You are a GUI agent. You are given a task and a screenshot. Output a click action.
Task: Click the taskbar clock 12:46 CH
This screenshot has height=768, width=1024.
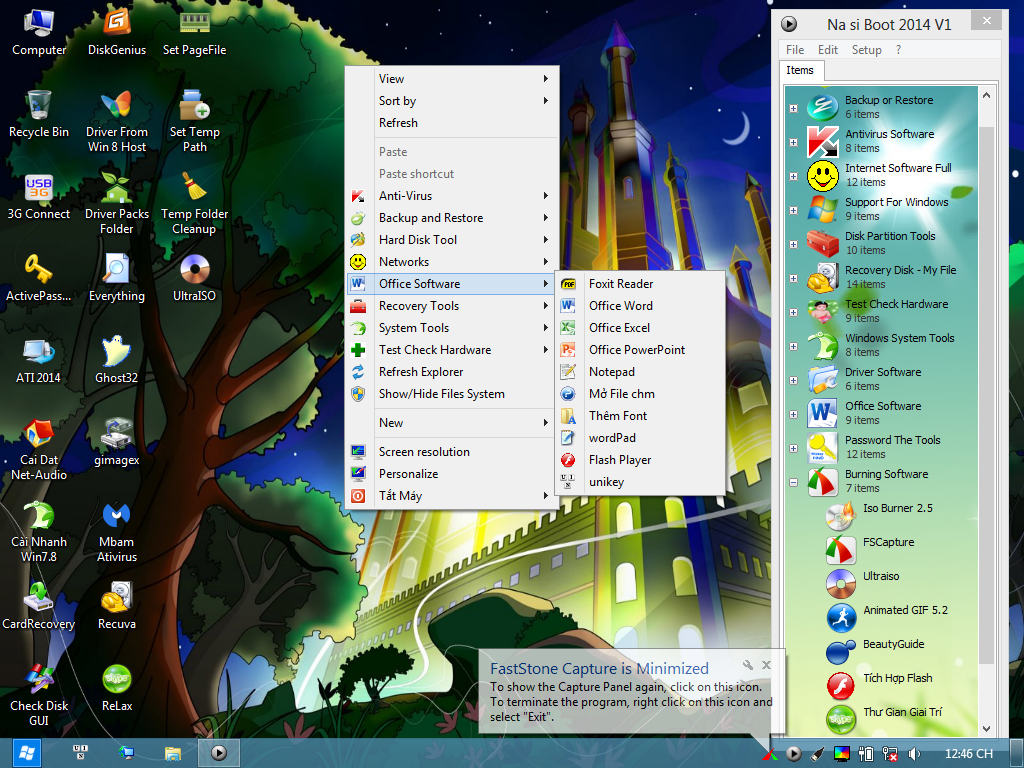tap(968, 754)
